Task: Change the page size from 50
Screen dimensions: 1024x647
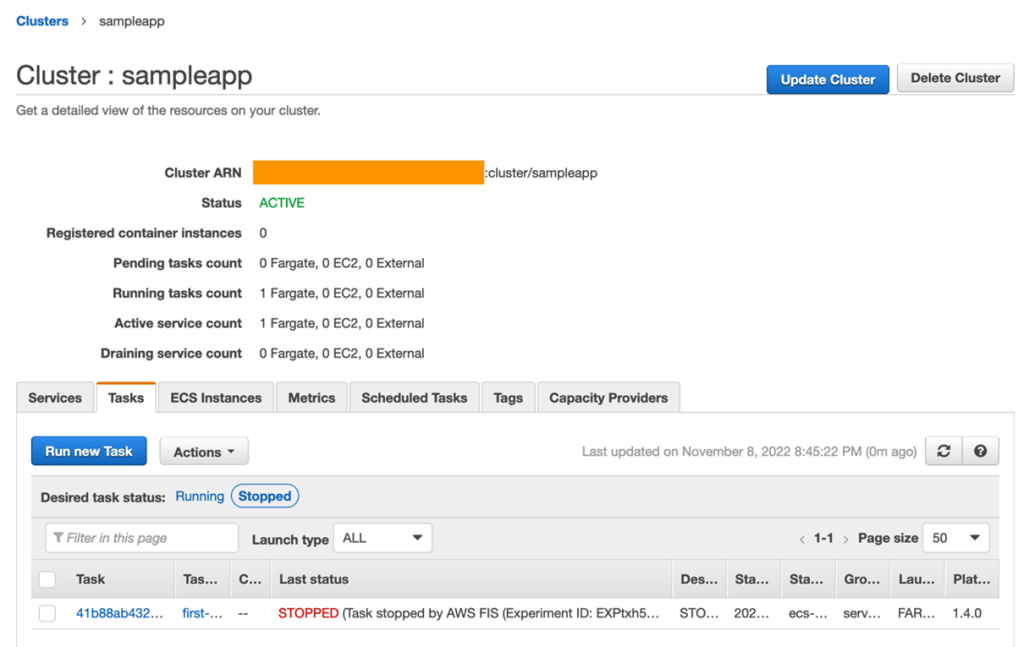Action: (x=956, y=537)
